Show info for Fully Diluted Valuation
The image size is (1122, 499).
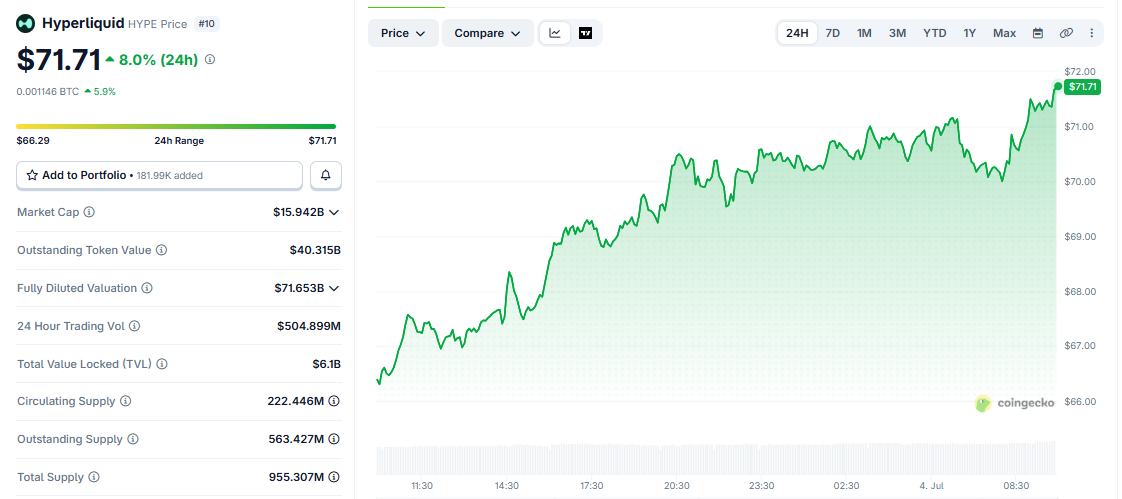click(x=147, y=289)
